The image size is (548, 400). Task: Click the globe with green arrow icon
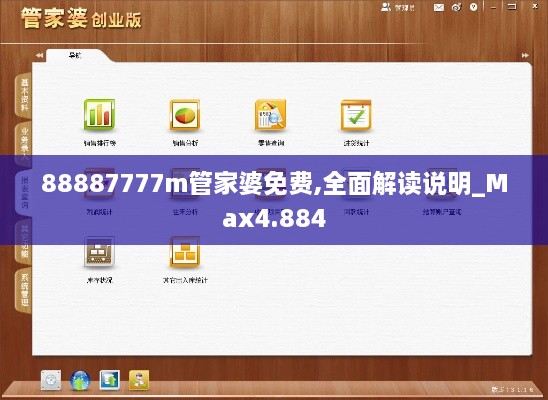pos(80,380)
